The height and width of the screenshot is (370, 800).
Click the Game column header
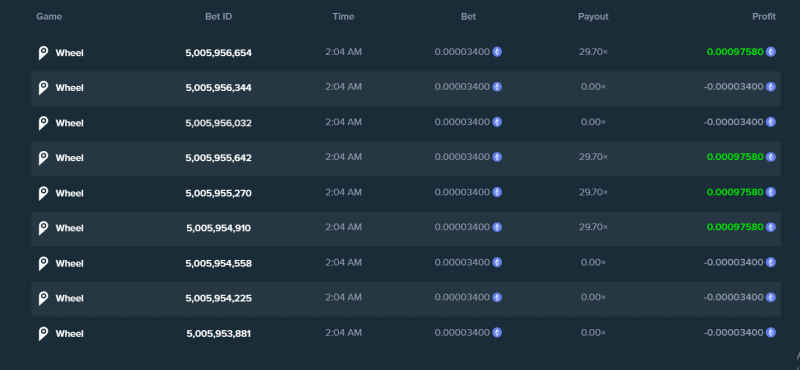click(49, 16)
